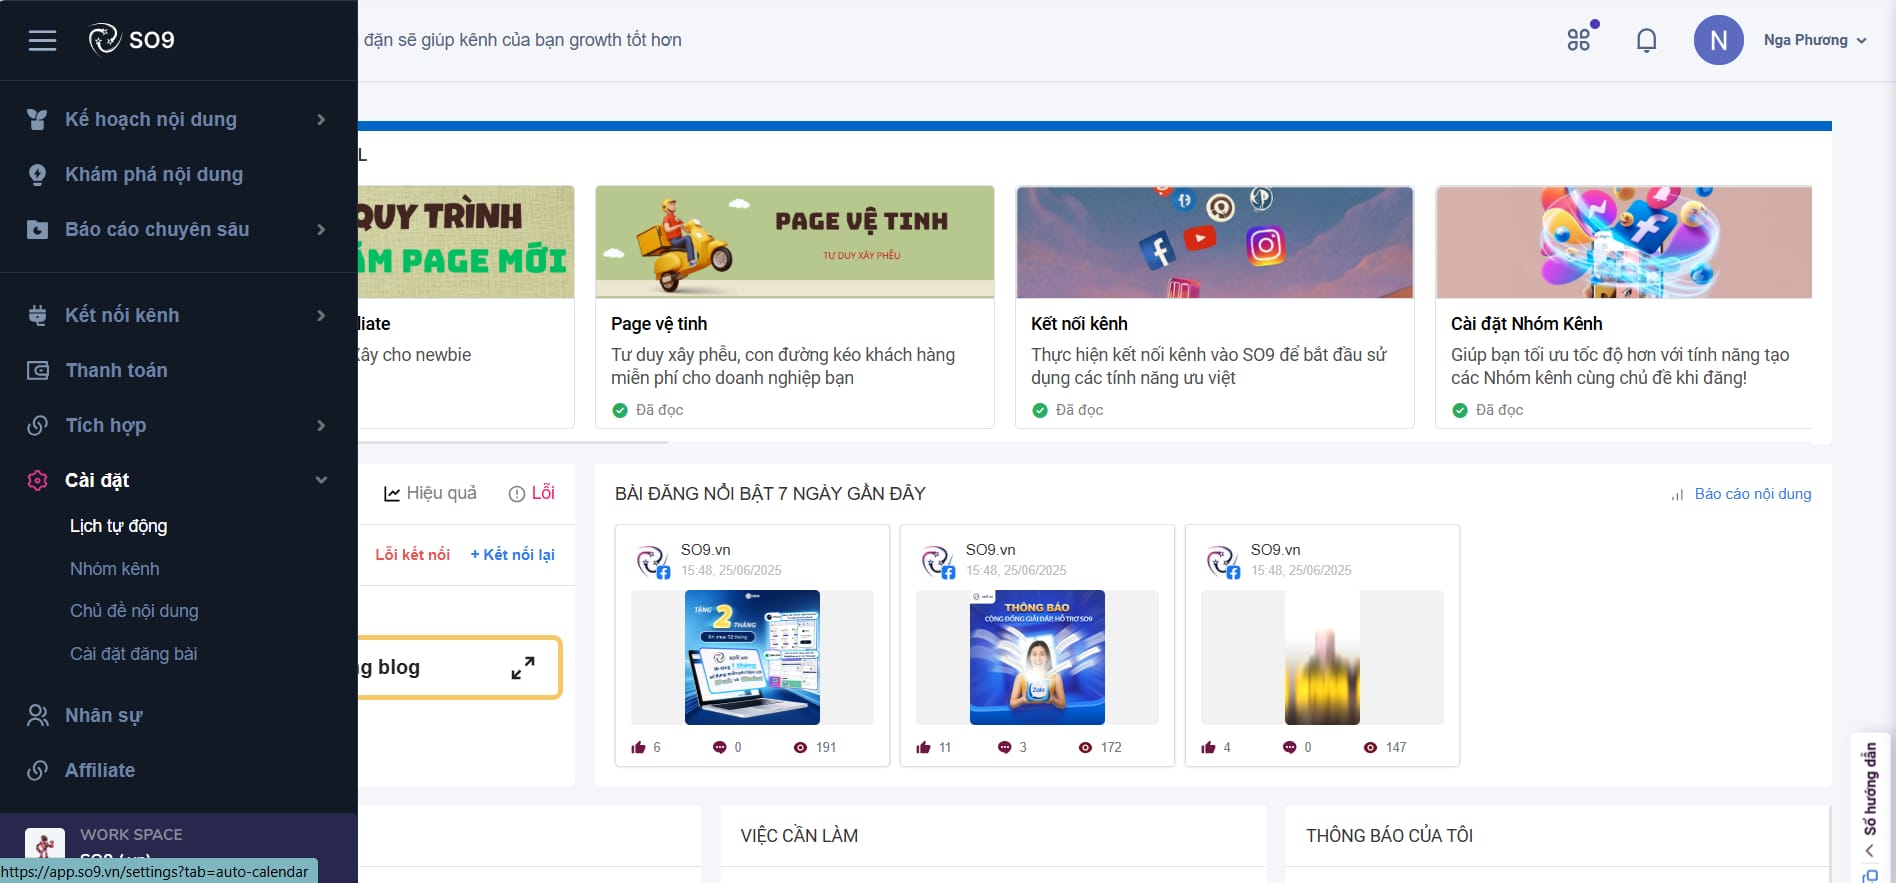Viewport: 1896px width, 883px height.
Task: Click the Kết nối kênh plug icon
Action: [x=37, y=315]
